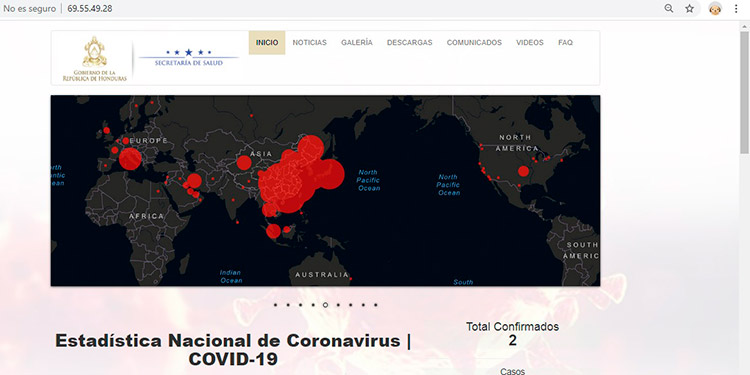The image size is (750, 375).
Task: Select the first slideshow dot
Action: [x=276, y=305]
